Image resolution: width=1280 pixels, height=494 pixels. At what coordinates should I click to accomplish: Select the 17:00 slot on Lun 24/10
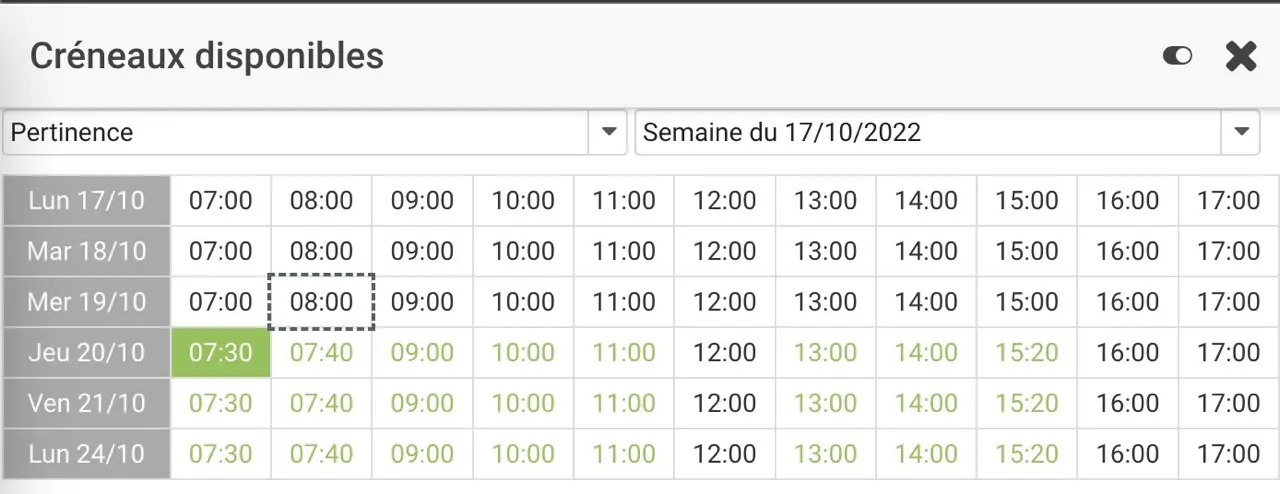coord(1228,454)
